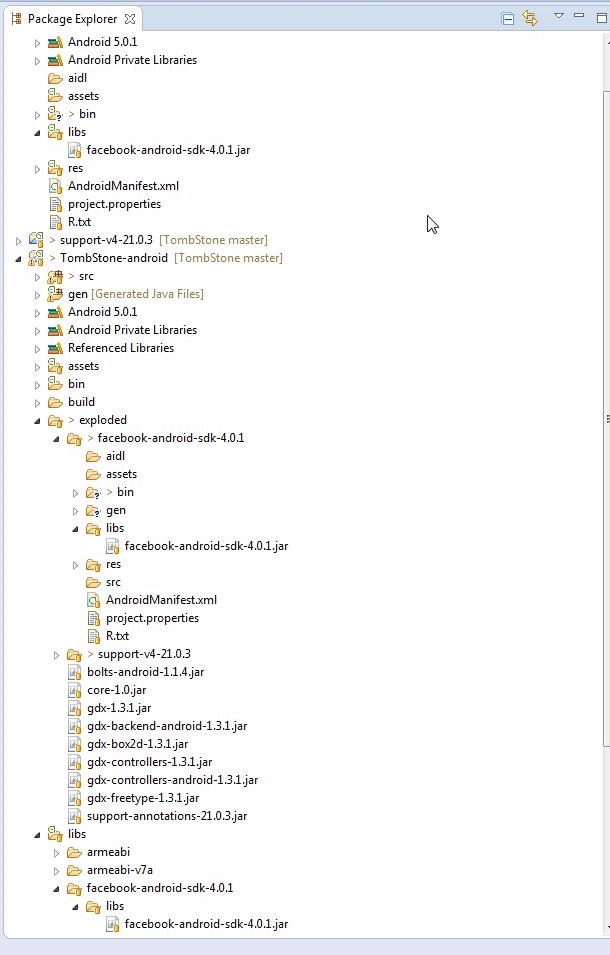Click the gdx-1.3.1.jar file icon
The width and height of the screenshot is (610, 955).
tap(74, 708)
